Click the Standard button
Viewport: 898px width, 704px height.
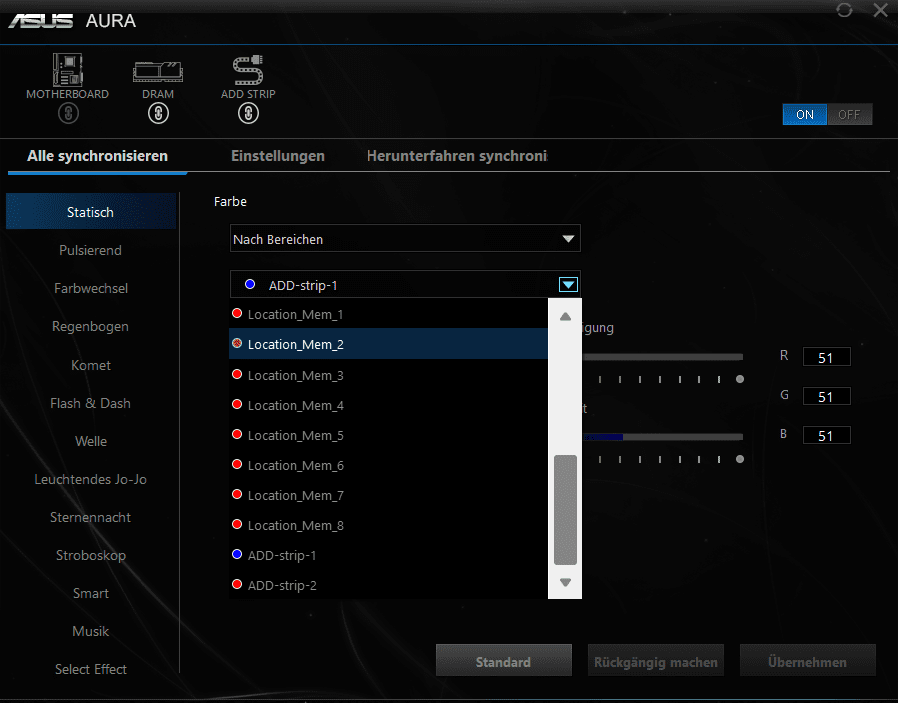click(x=503, y=662)
